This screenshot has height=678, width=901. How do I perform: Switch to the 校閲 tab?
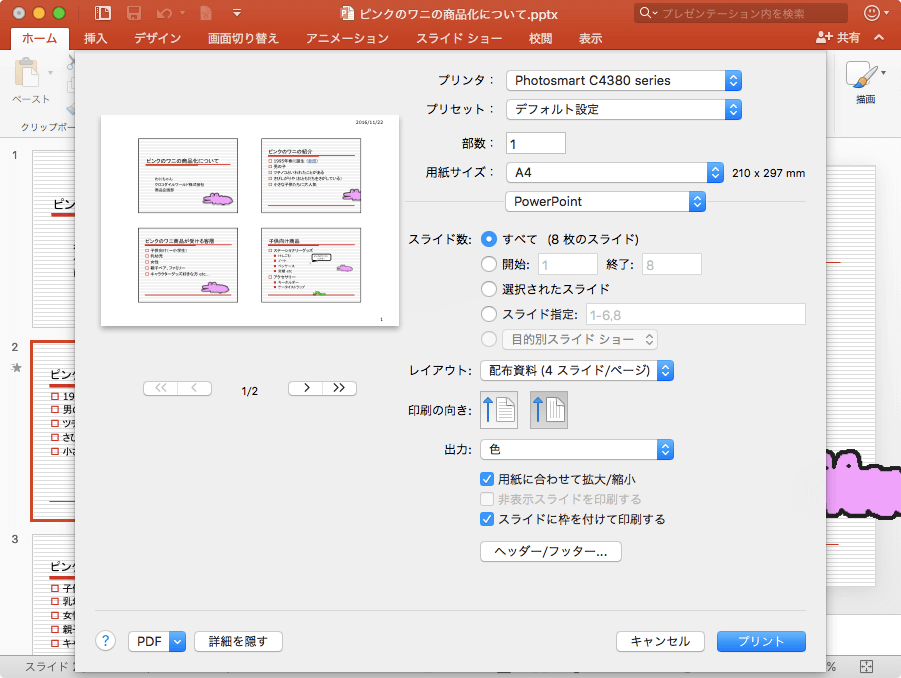coord(540,38)
